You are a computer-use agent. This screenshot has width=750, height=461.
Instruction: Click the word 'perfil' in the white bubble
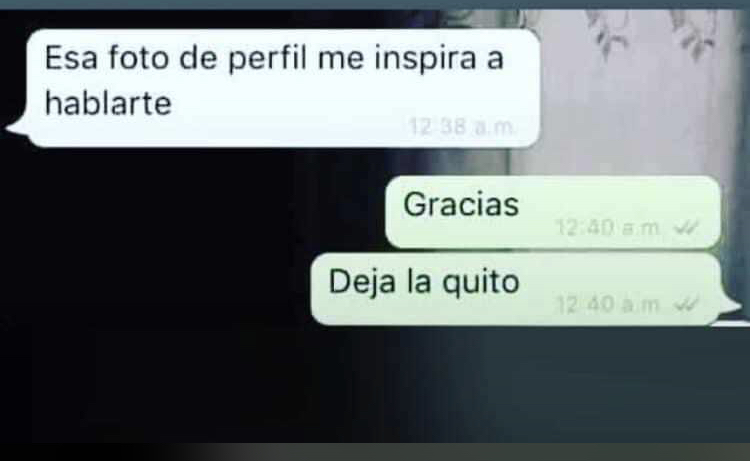[266, 59]
